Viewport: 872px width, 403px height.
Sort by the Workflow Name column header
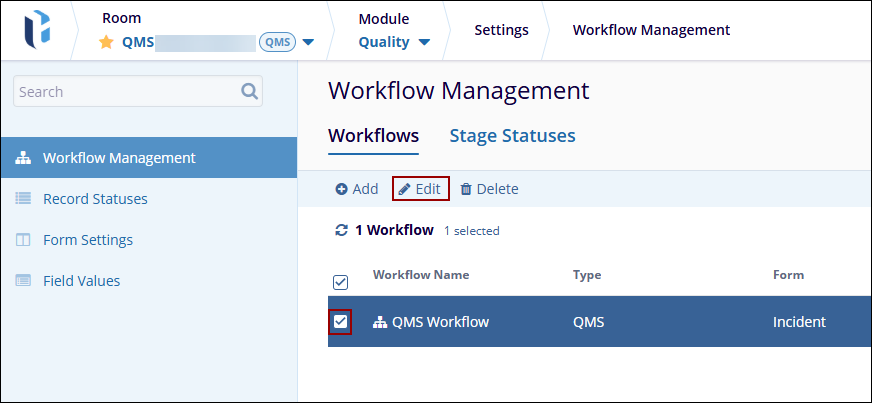pyautogui.click(x=420, y=275)
